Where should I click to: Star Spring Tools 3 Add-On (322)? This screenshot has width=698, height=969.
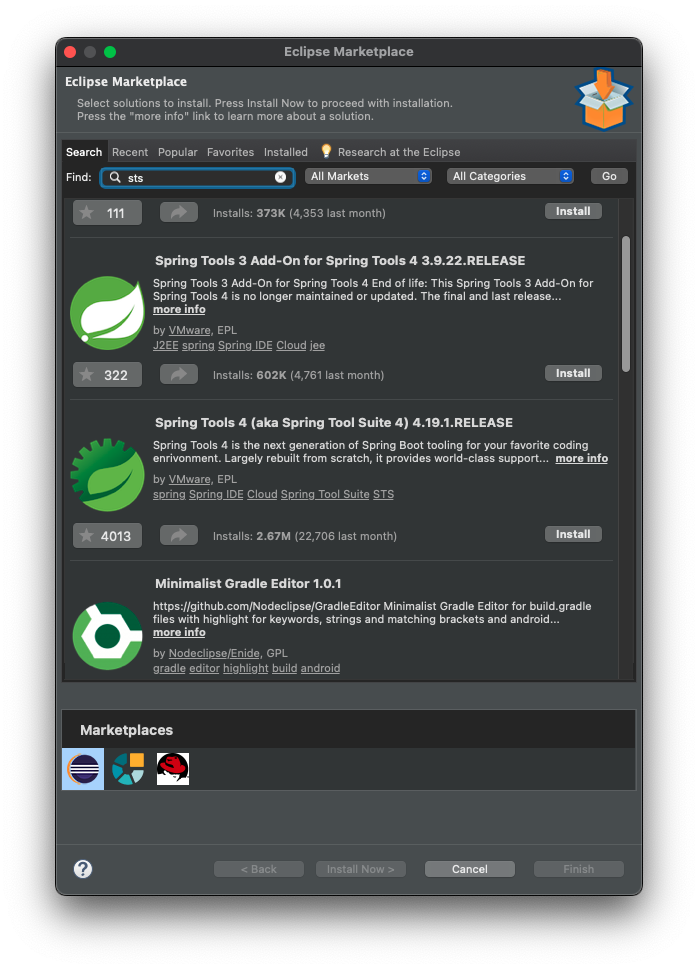pyautogui.click(x=108, y=374)
